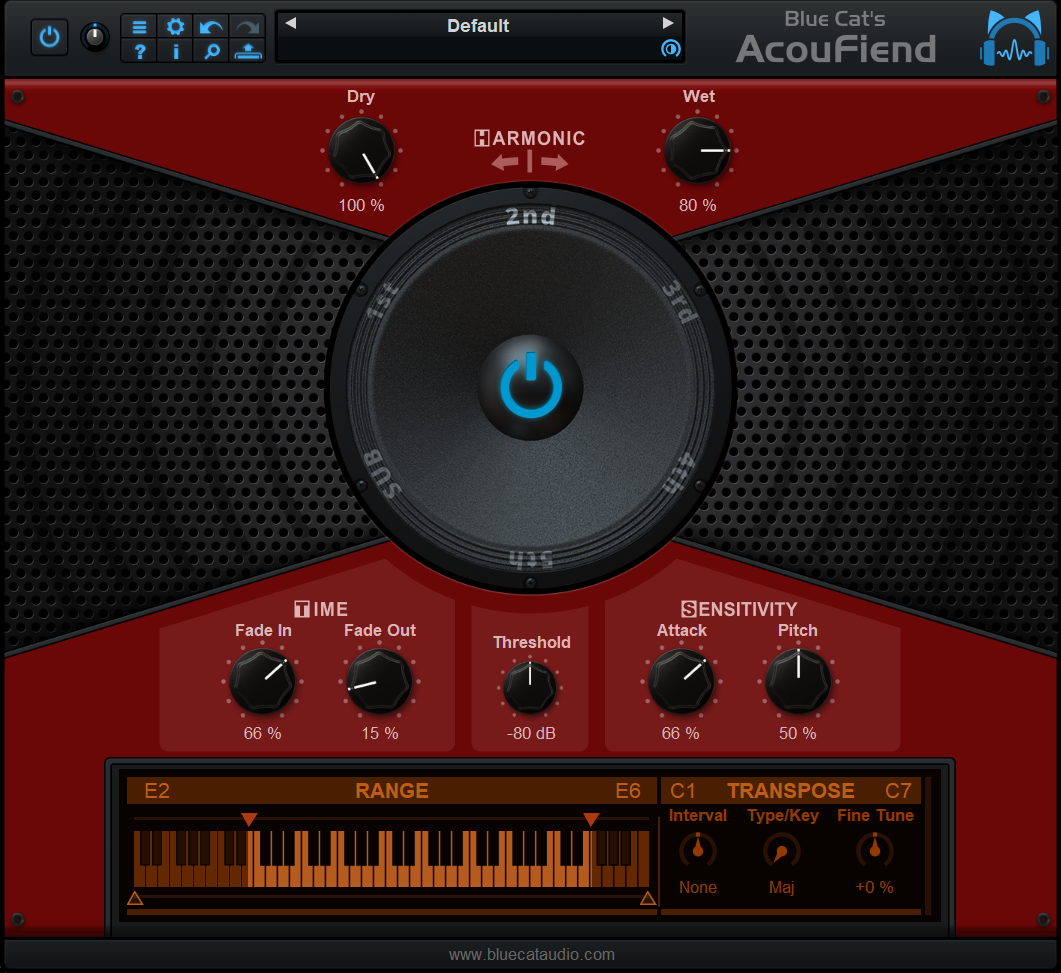
Task: Click the Wet level knob
Action: tap(698, 150)
